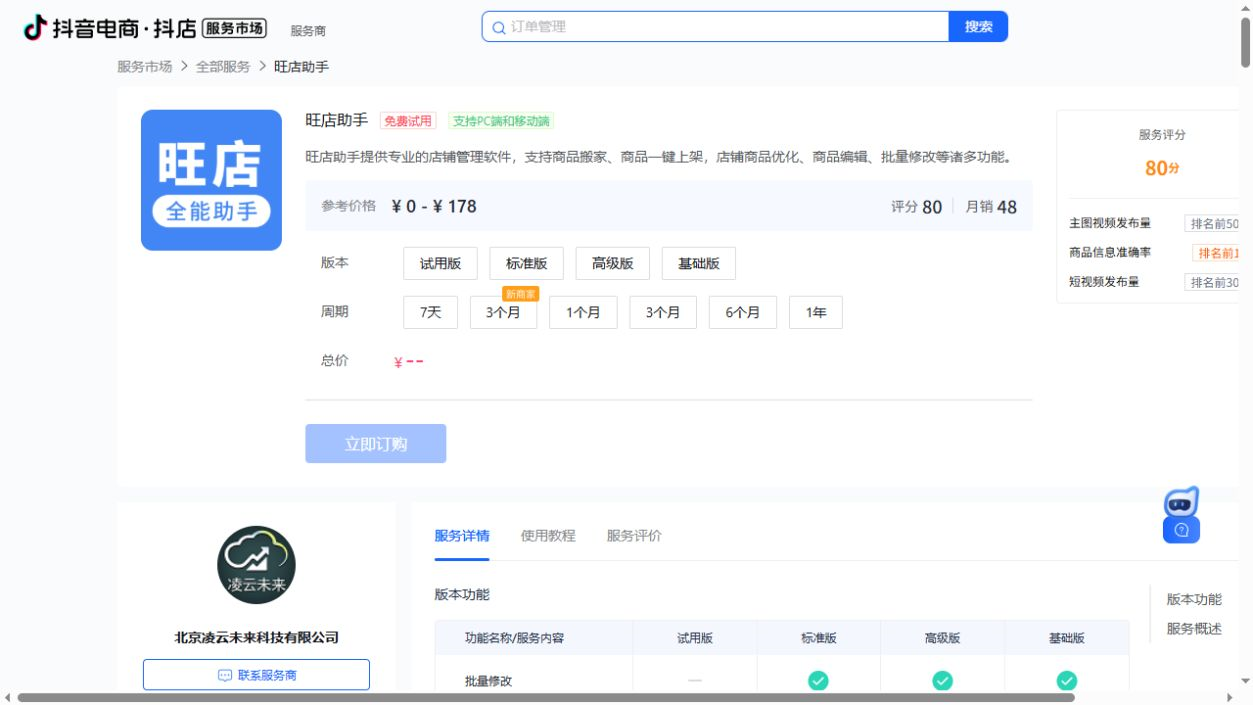Screen dimensions: 1253x705
Task: Choose the 1年 period option
Action: (815, 312)
